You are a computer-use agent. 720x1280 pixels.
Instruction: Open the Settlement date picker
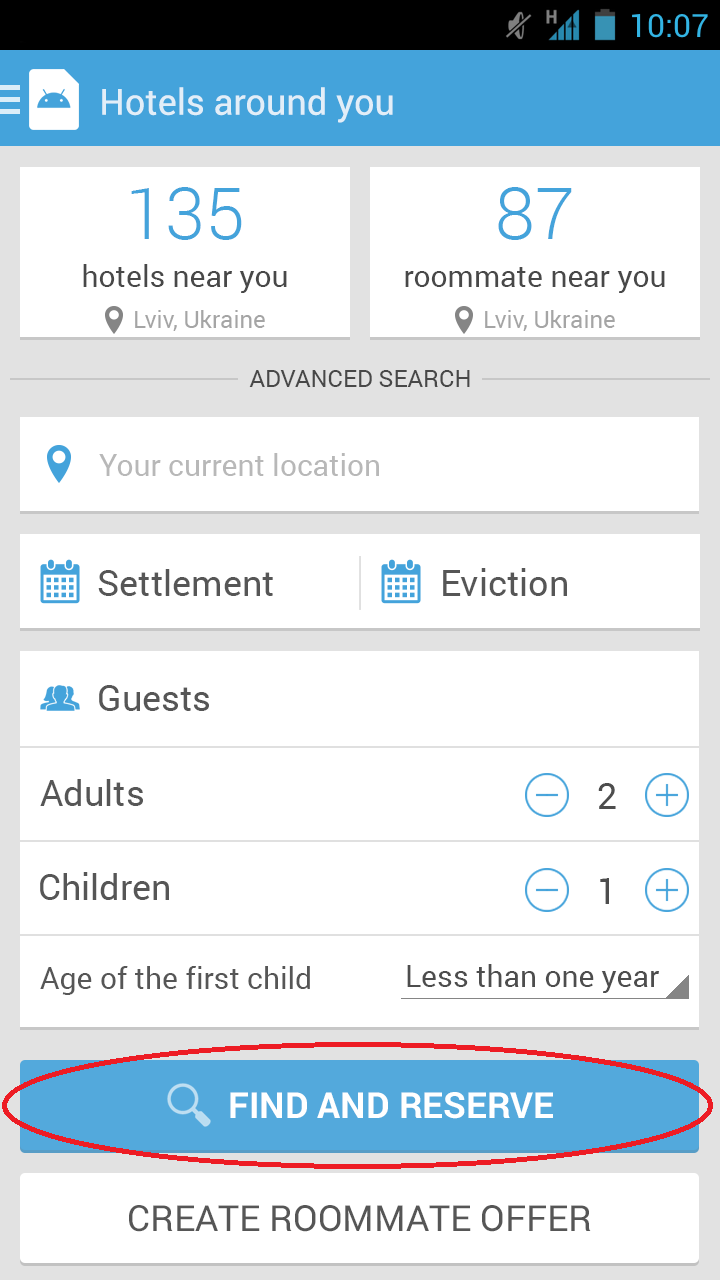186,583
